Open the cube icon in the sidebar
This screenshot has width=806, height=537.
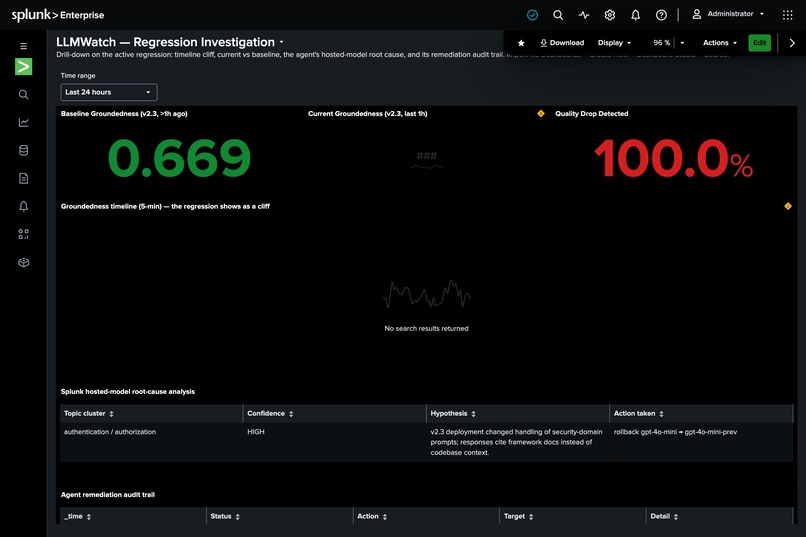coord(24,263)
